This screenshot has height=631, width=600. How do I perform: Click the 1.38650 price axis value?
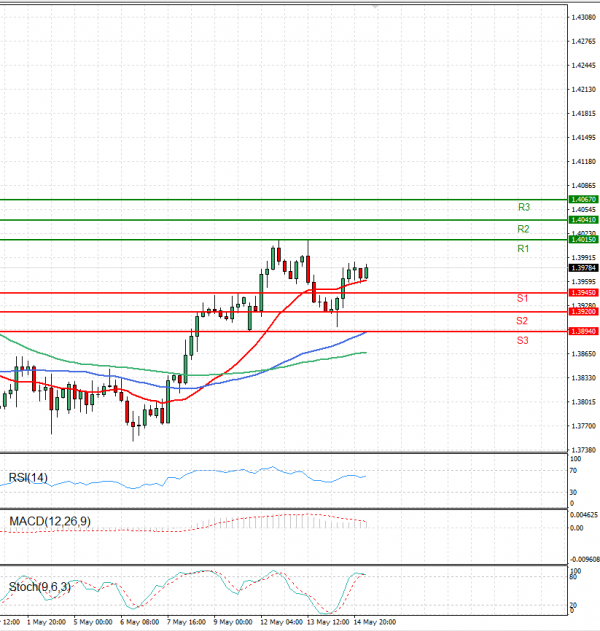584,354
